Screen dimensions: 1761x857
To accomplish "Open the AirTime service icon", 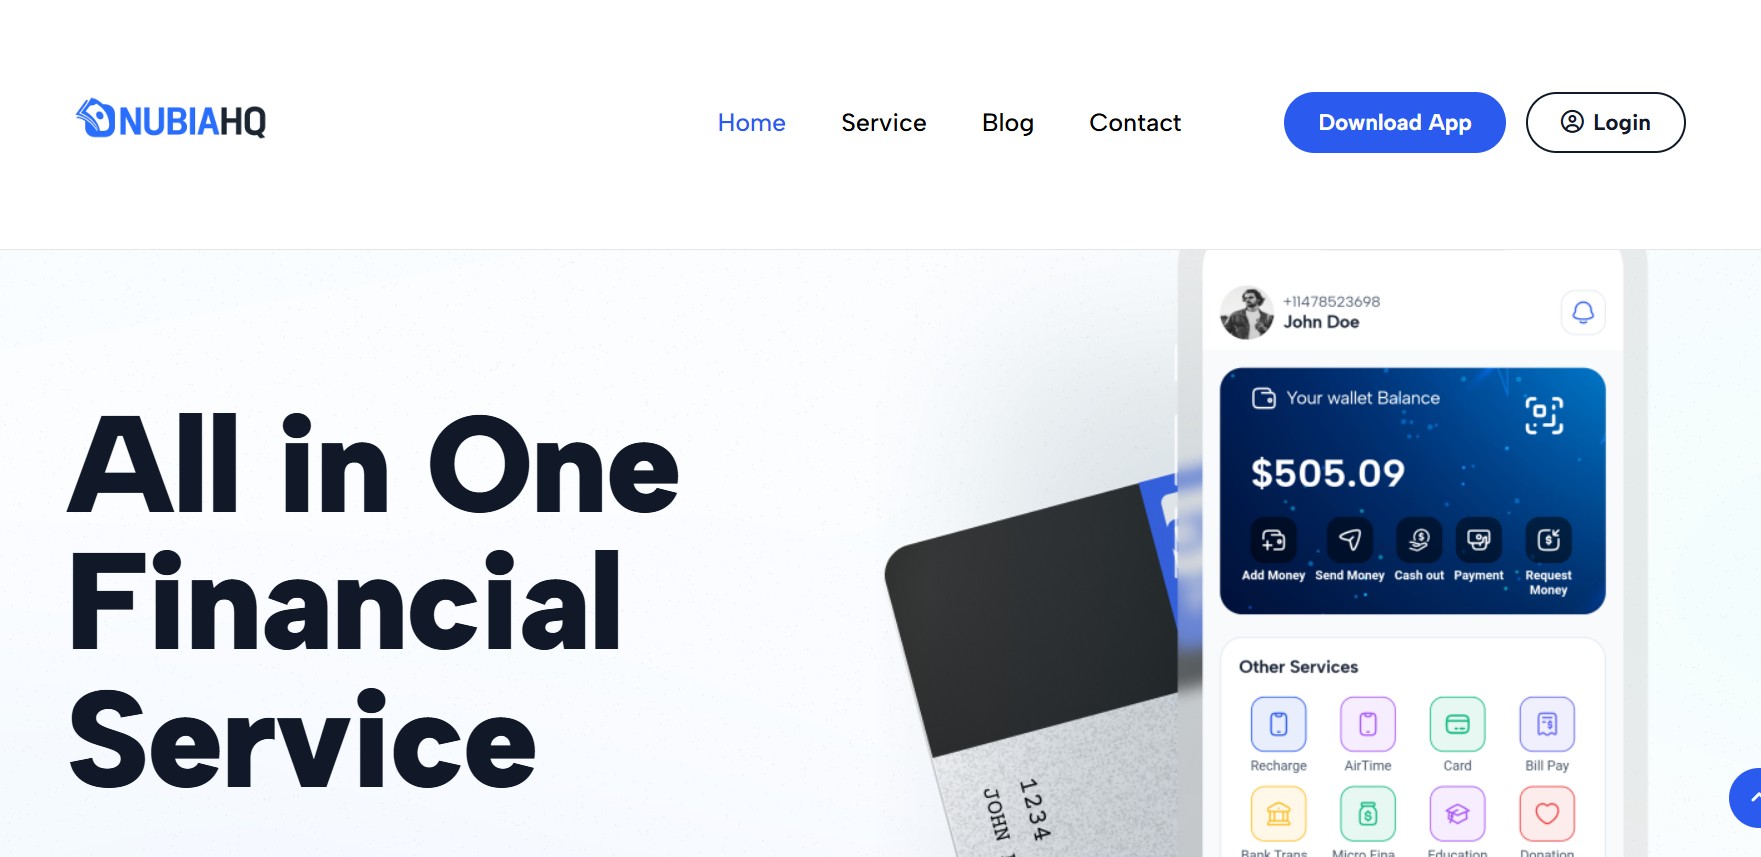I will [1367, 724].
